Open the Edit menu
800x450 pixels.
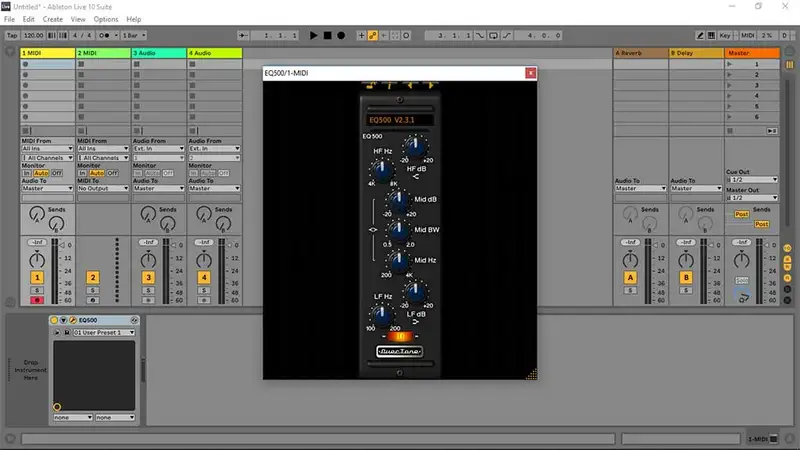pyautogui.click(x=29, y=19)
